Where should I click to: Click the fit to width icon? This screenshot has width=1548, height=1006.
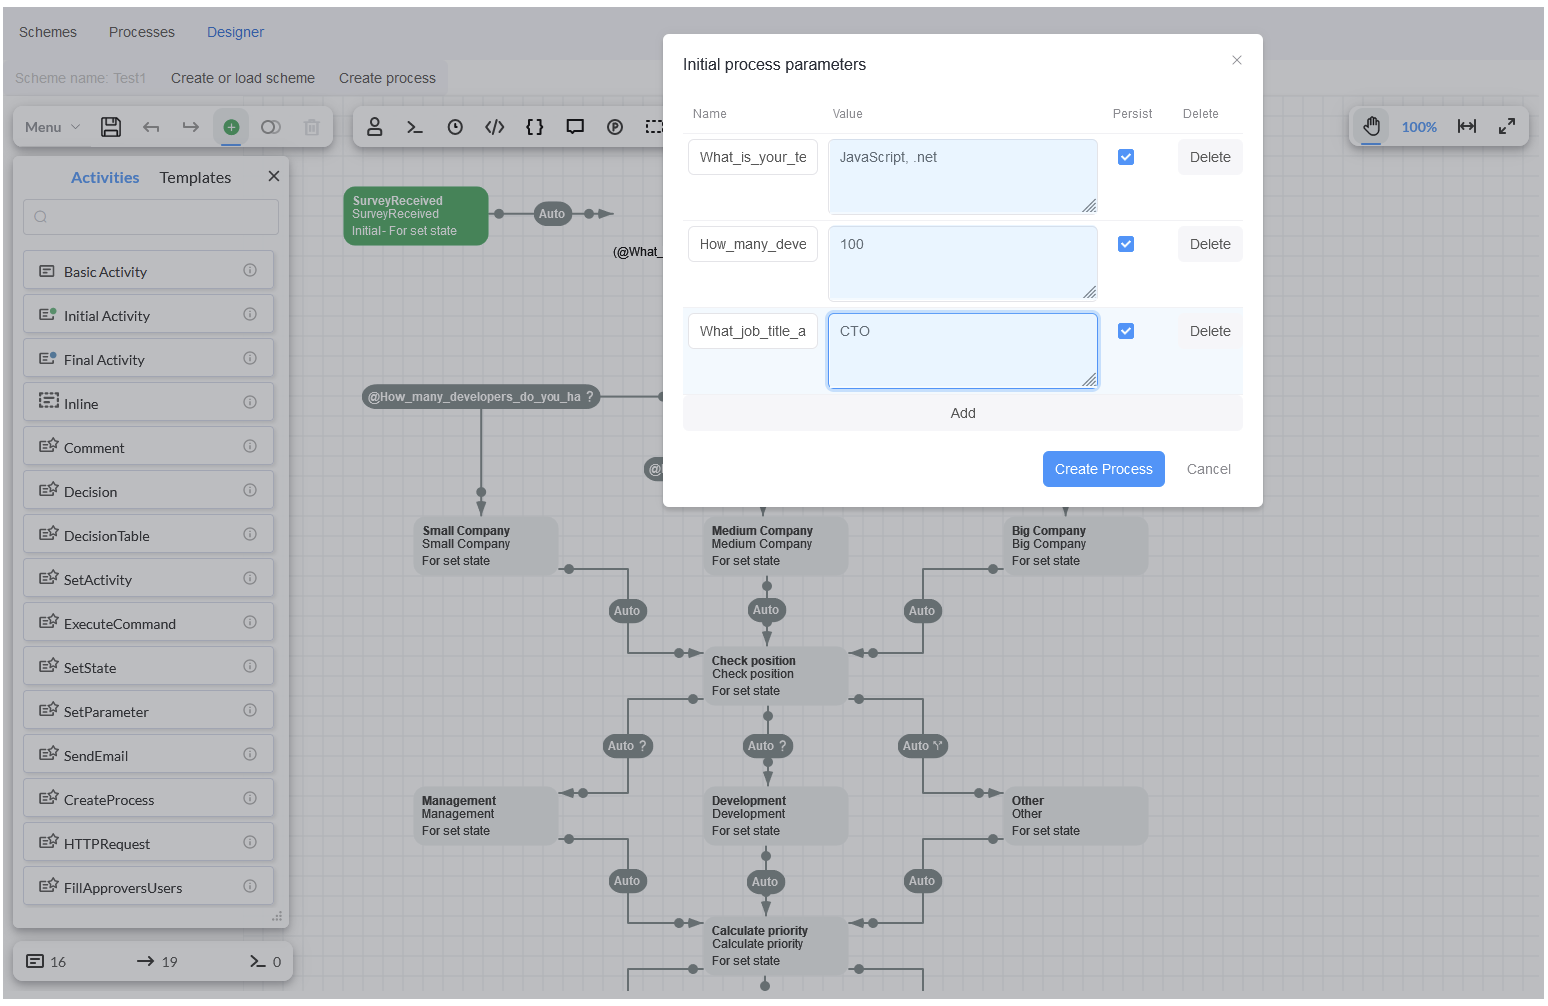pos(1467,126)
